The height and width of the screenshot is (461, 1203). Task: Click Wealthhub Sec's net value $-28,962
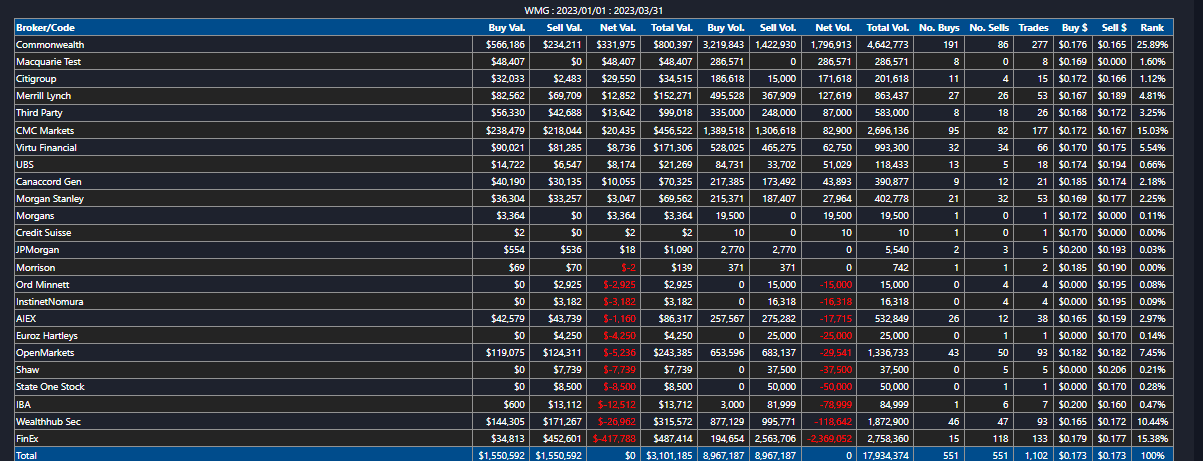tap(617, 421)
